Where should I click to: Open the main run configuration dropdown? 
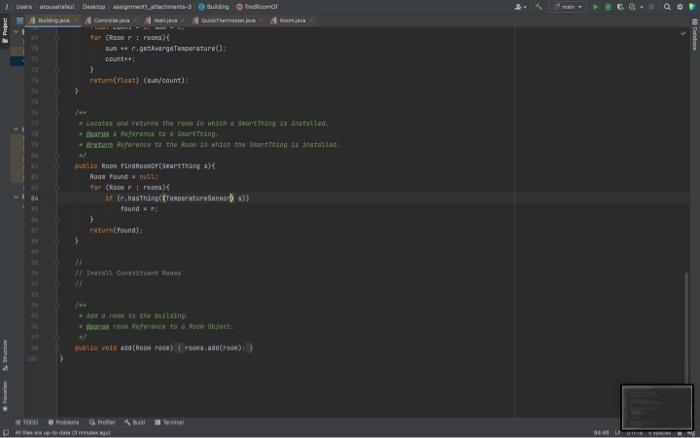click(x=568, y=7)
